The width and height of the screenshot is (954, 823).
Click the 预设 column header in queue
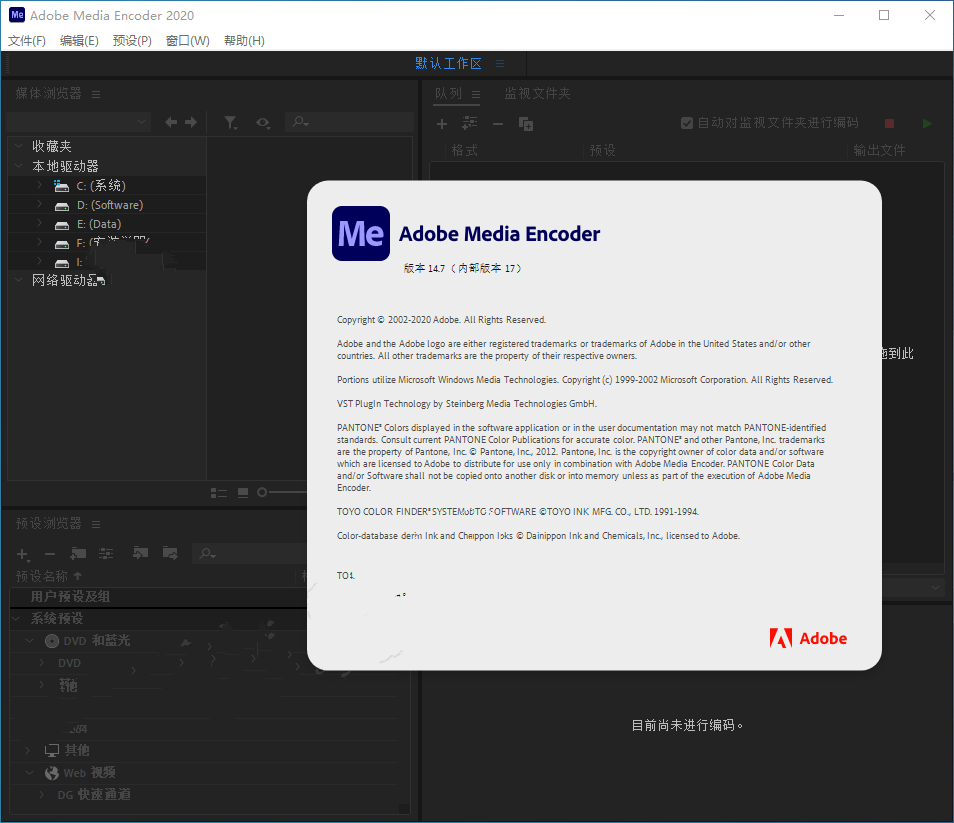602,150
